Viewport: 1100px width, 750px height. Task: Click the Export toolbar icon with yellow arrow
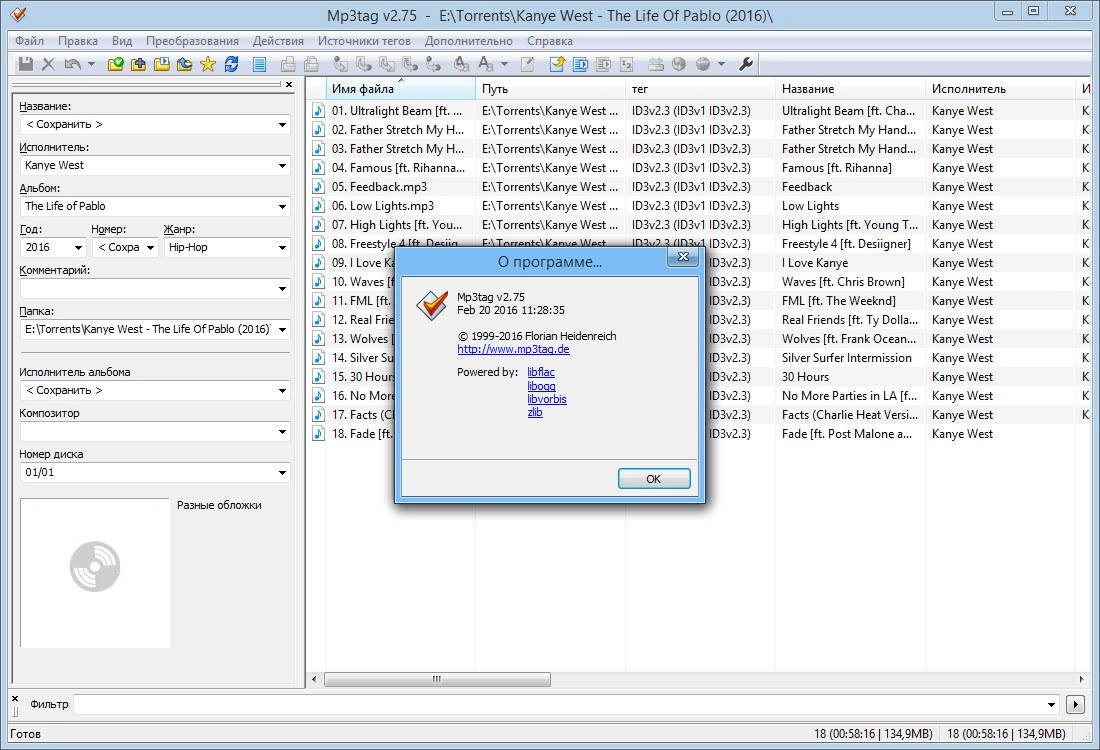click(x=557, y=65)
